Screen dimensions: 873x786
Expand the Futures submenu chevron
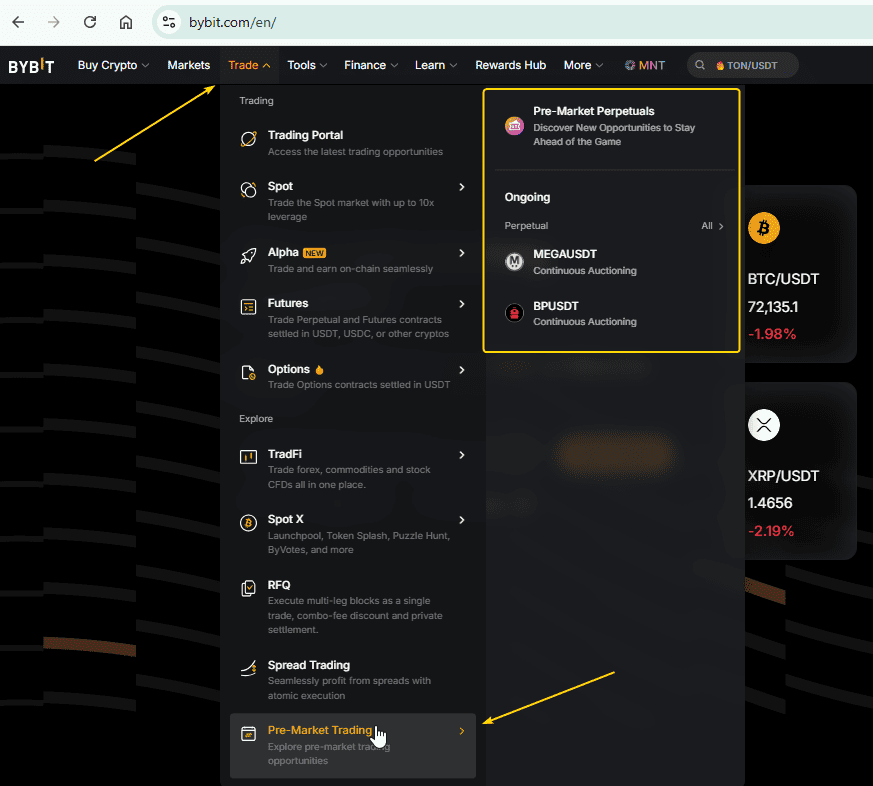point(462,304)
